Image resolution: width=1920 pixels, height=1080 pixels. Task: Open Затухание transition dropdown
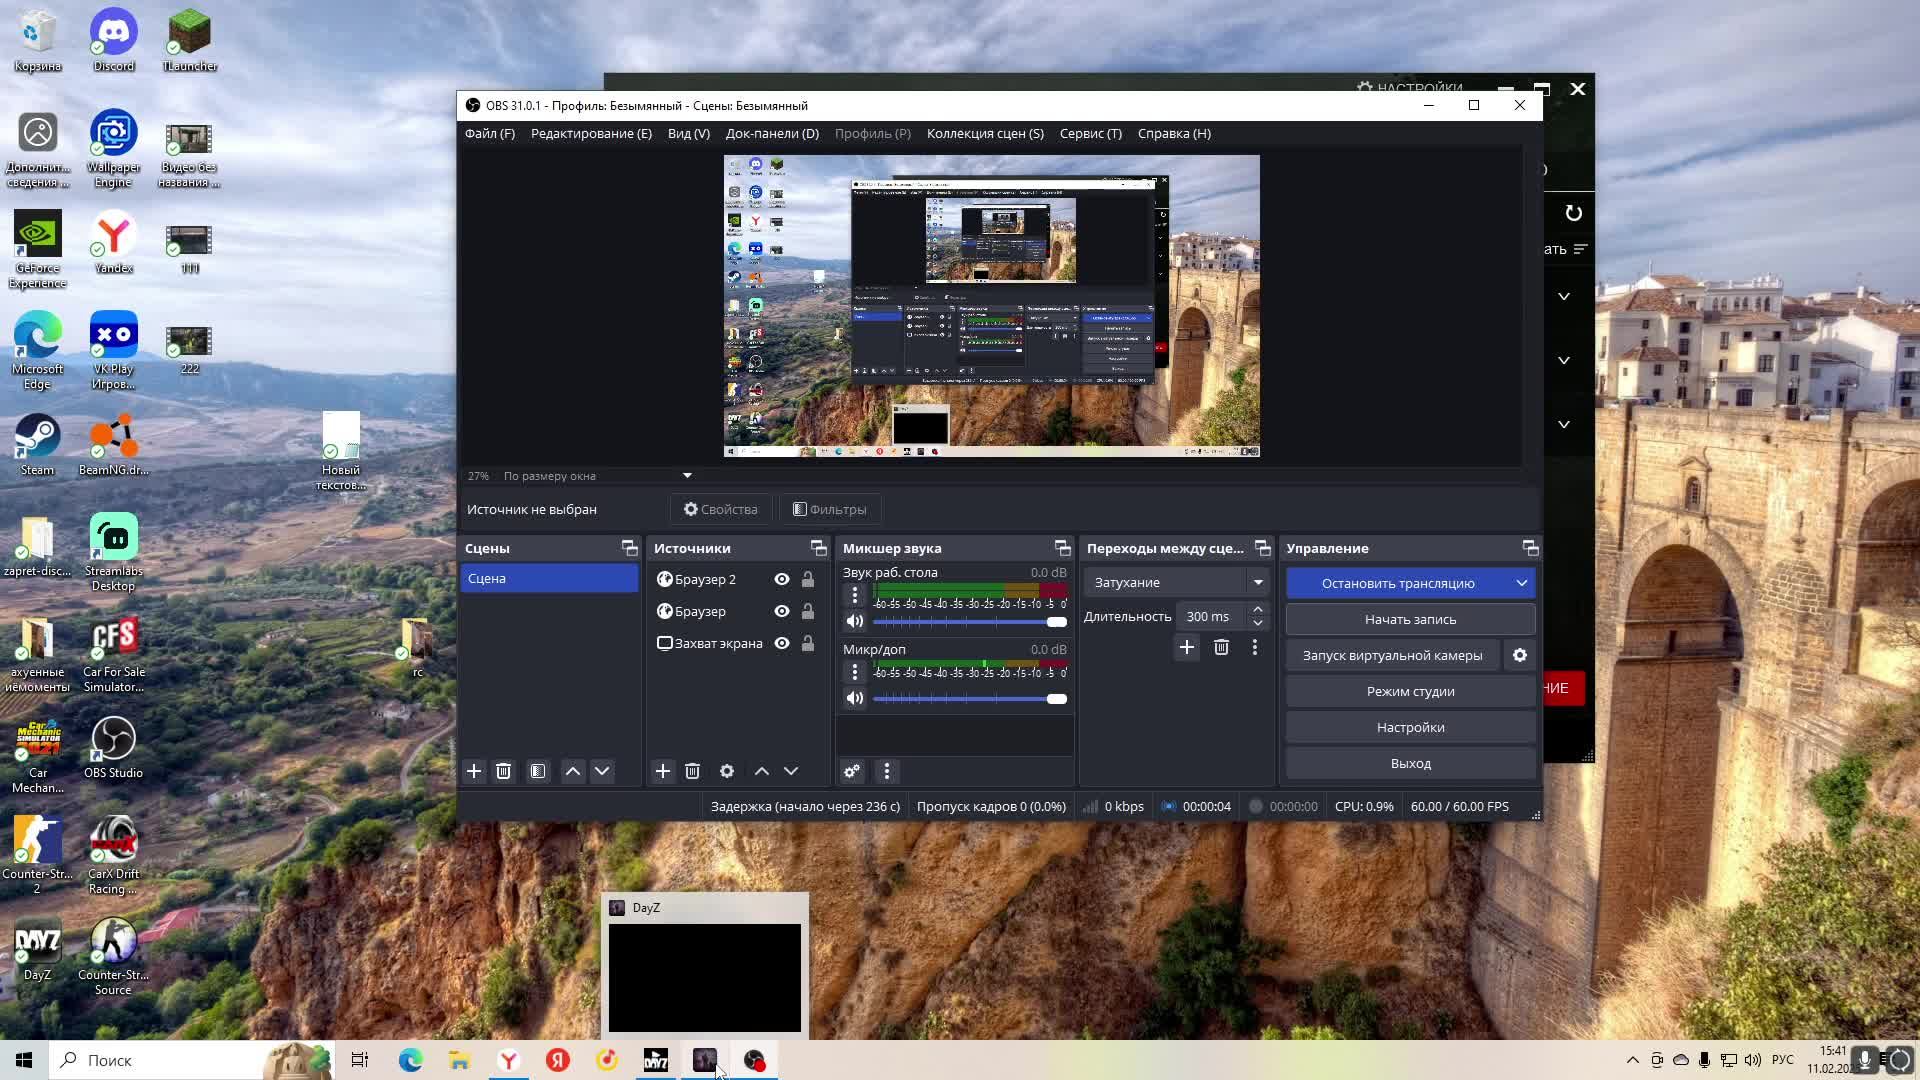1176,582
